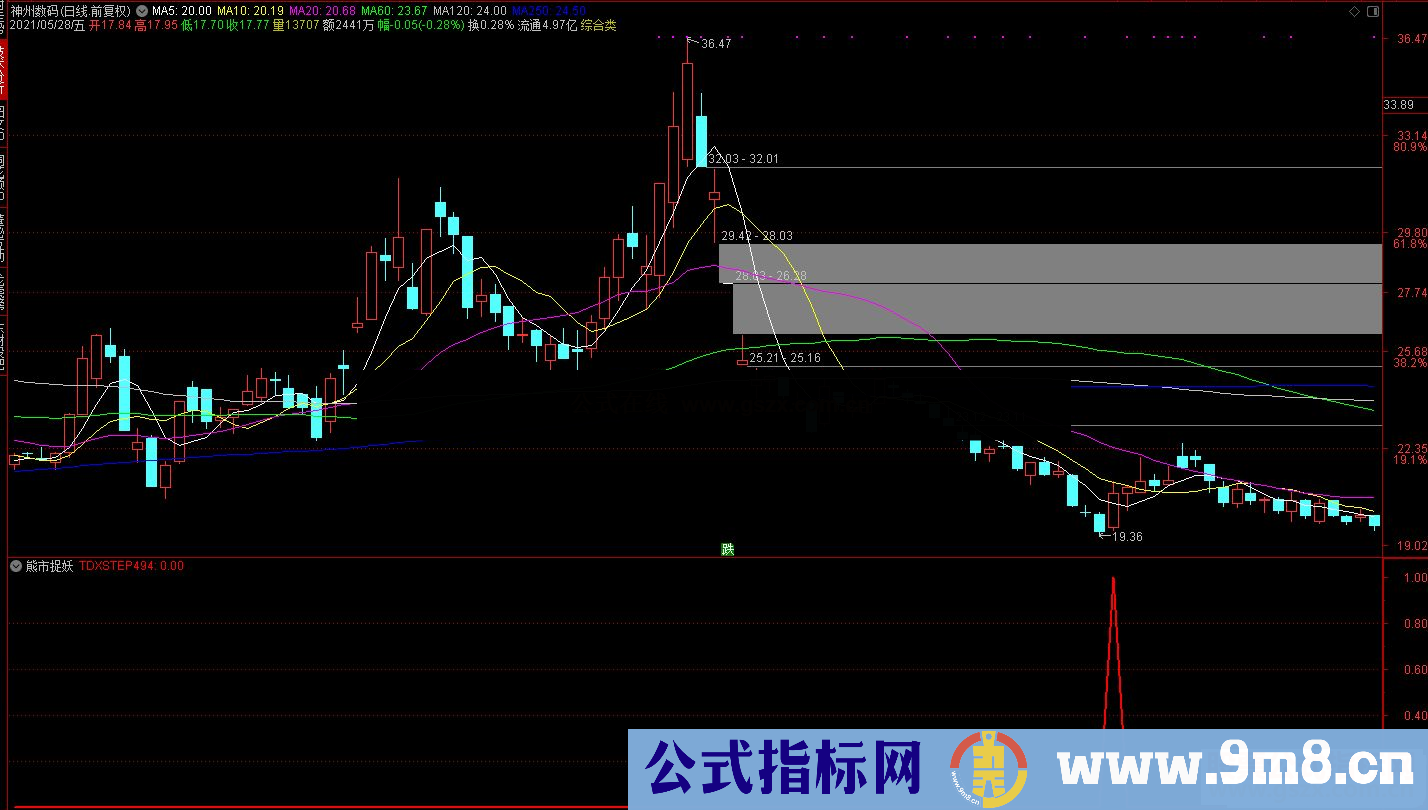1428x810 pixels.
Task: Open the 日线 period selector in title
Action: (78, 9)
